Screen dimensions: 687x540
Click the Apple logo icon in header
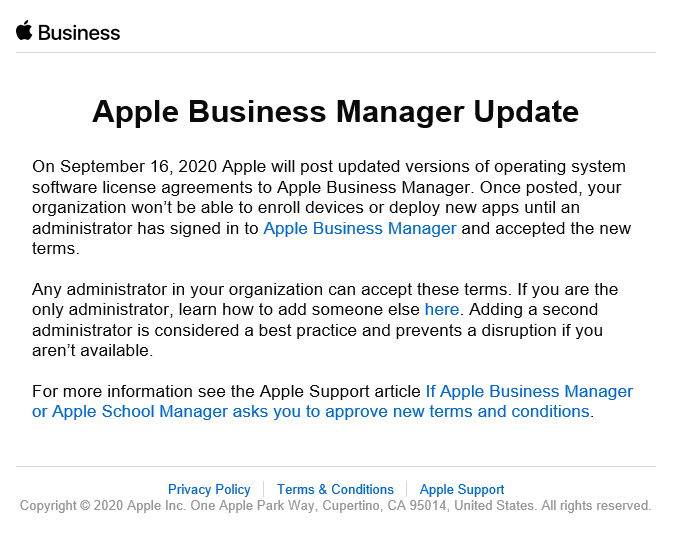tap(24, 31)
